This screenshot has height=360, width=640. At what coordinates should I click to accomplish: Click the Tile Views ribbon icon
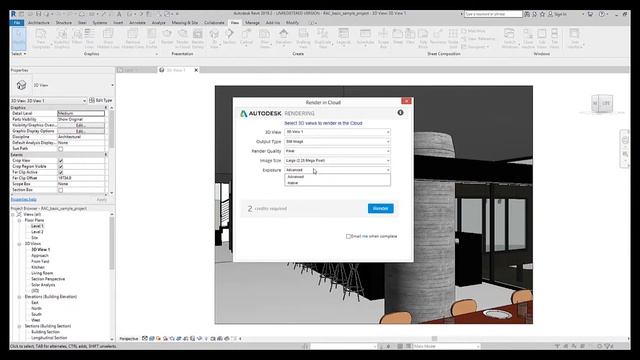554,38
